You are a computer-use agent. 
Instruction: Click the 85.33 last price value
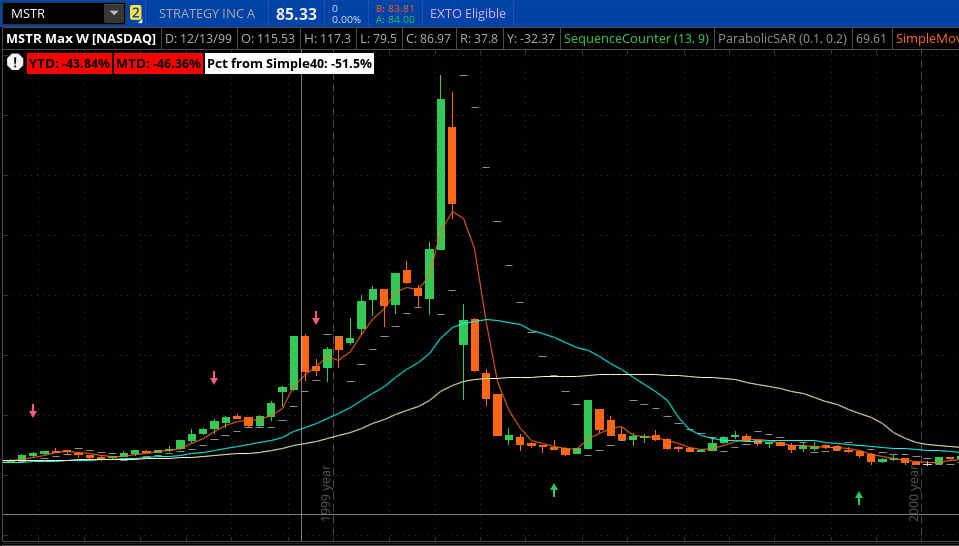(x=297, y=13)
